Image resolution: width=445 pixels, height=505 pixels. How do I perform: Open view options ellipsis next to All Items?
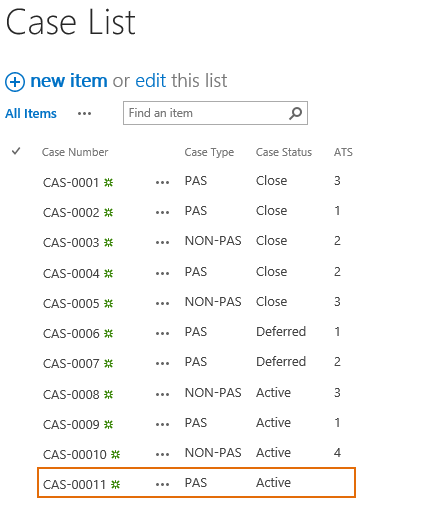click(84, 114)
